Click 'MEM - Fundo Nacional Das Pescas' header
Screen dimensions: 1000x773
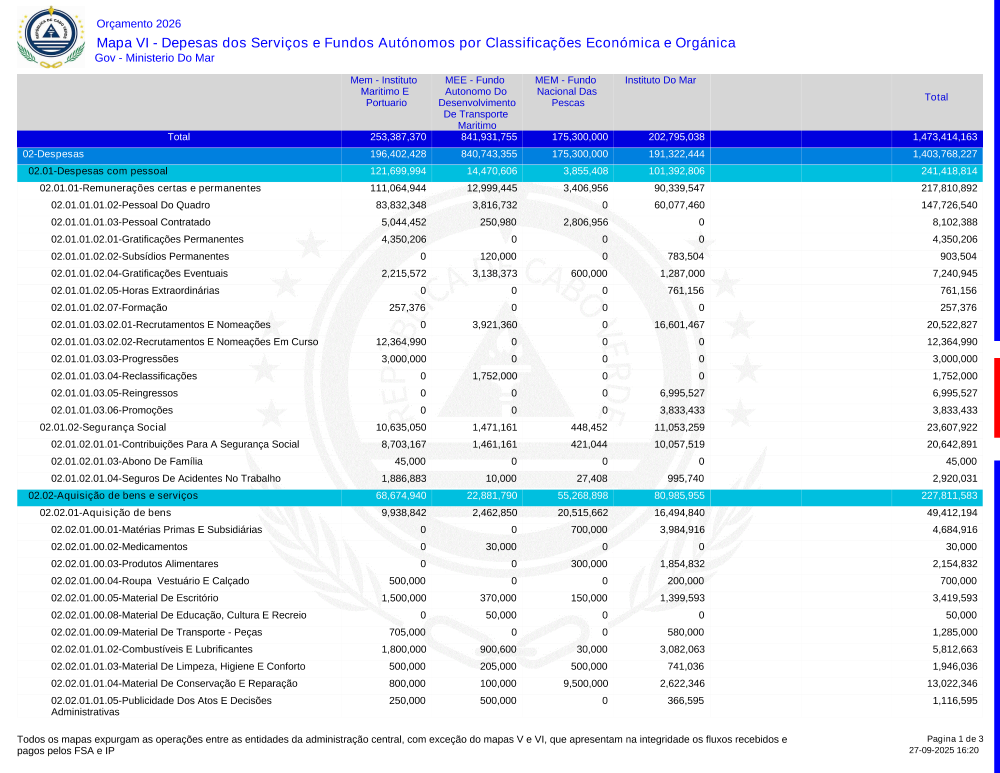pyautogui.click(x=565, y=91)
